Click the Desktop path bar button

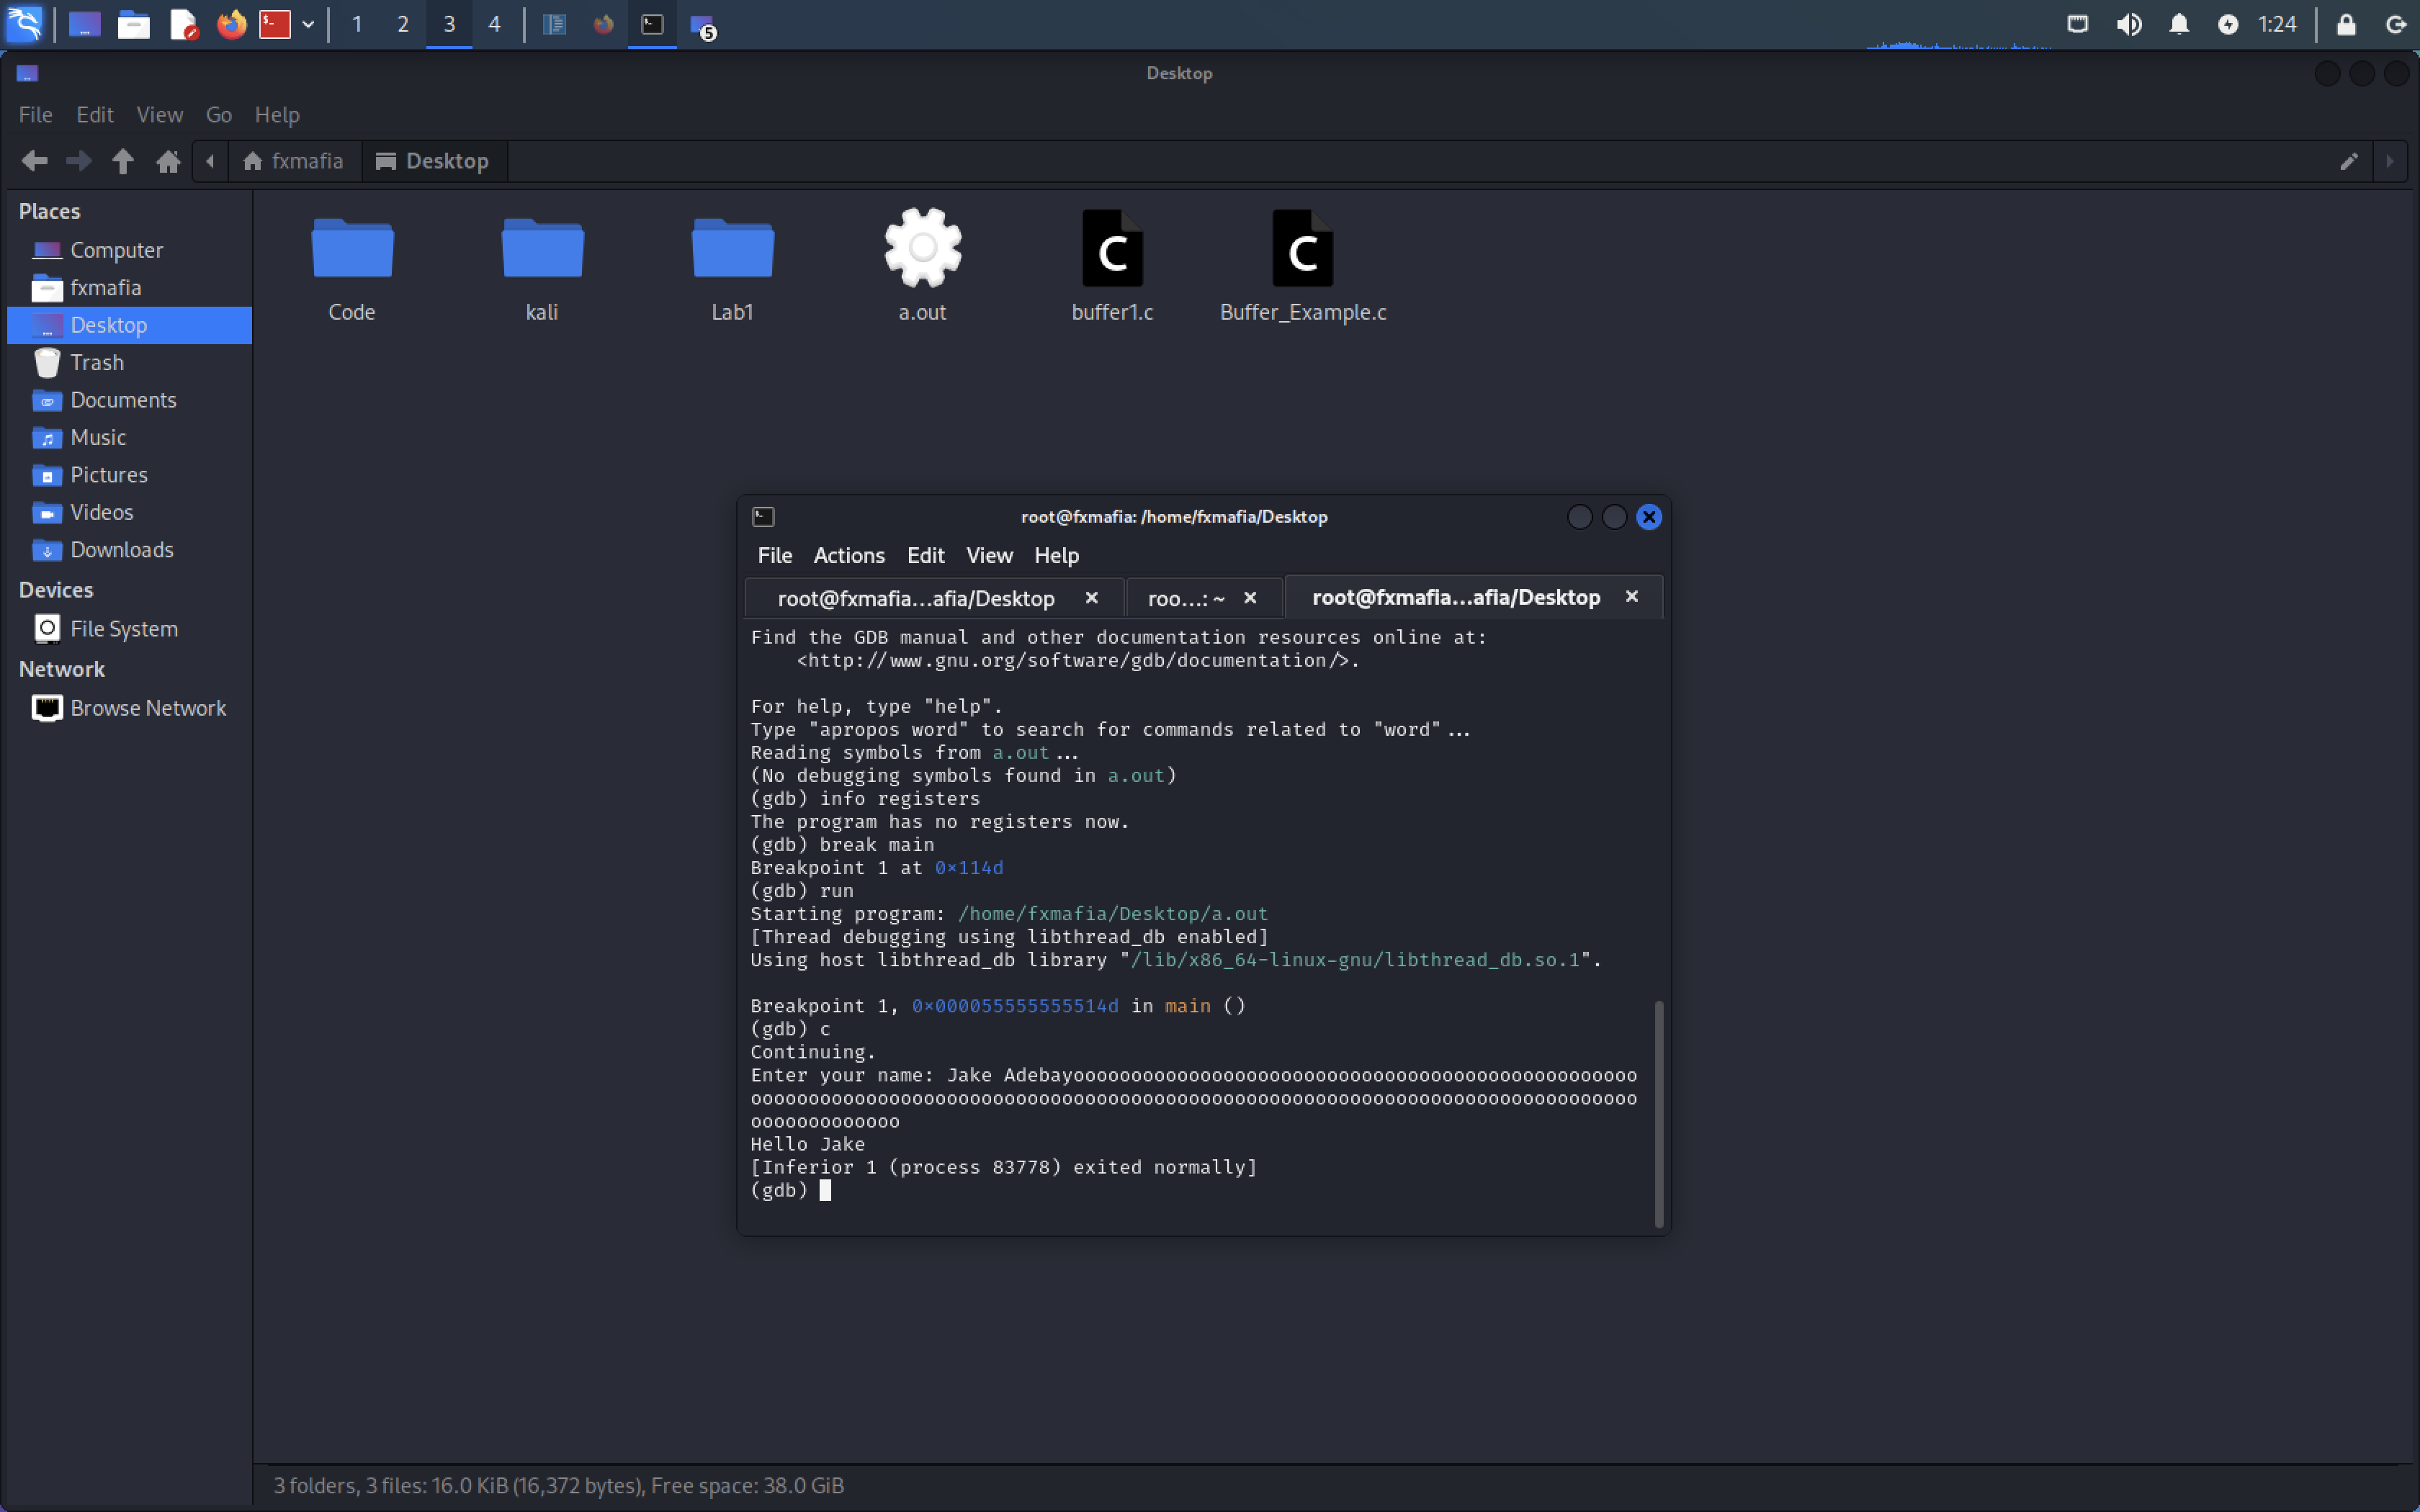[434, 161]
